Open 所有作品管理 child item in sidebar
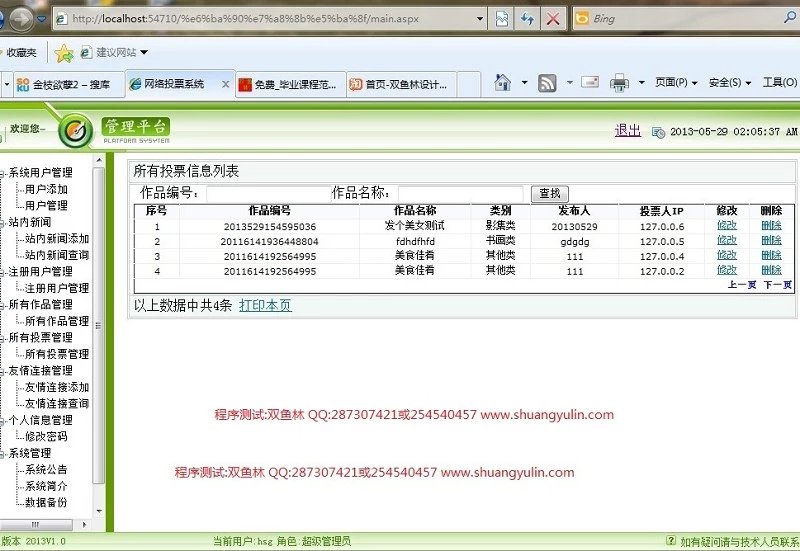The height and width of the screenshot is (551, 800). point(57,321)
